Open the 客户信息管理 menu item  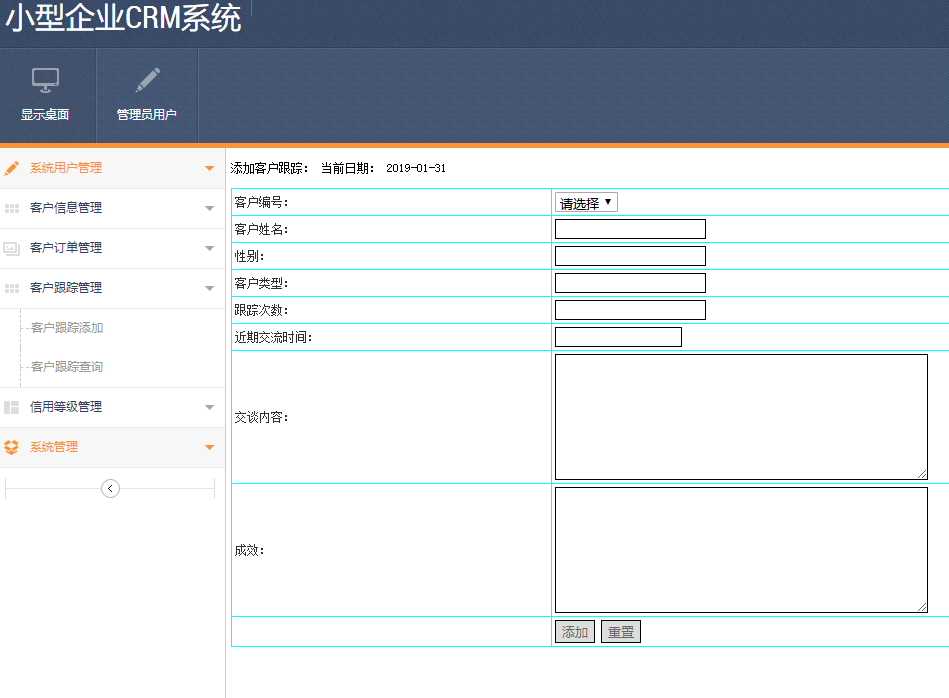tap(113, 208)
